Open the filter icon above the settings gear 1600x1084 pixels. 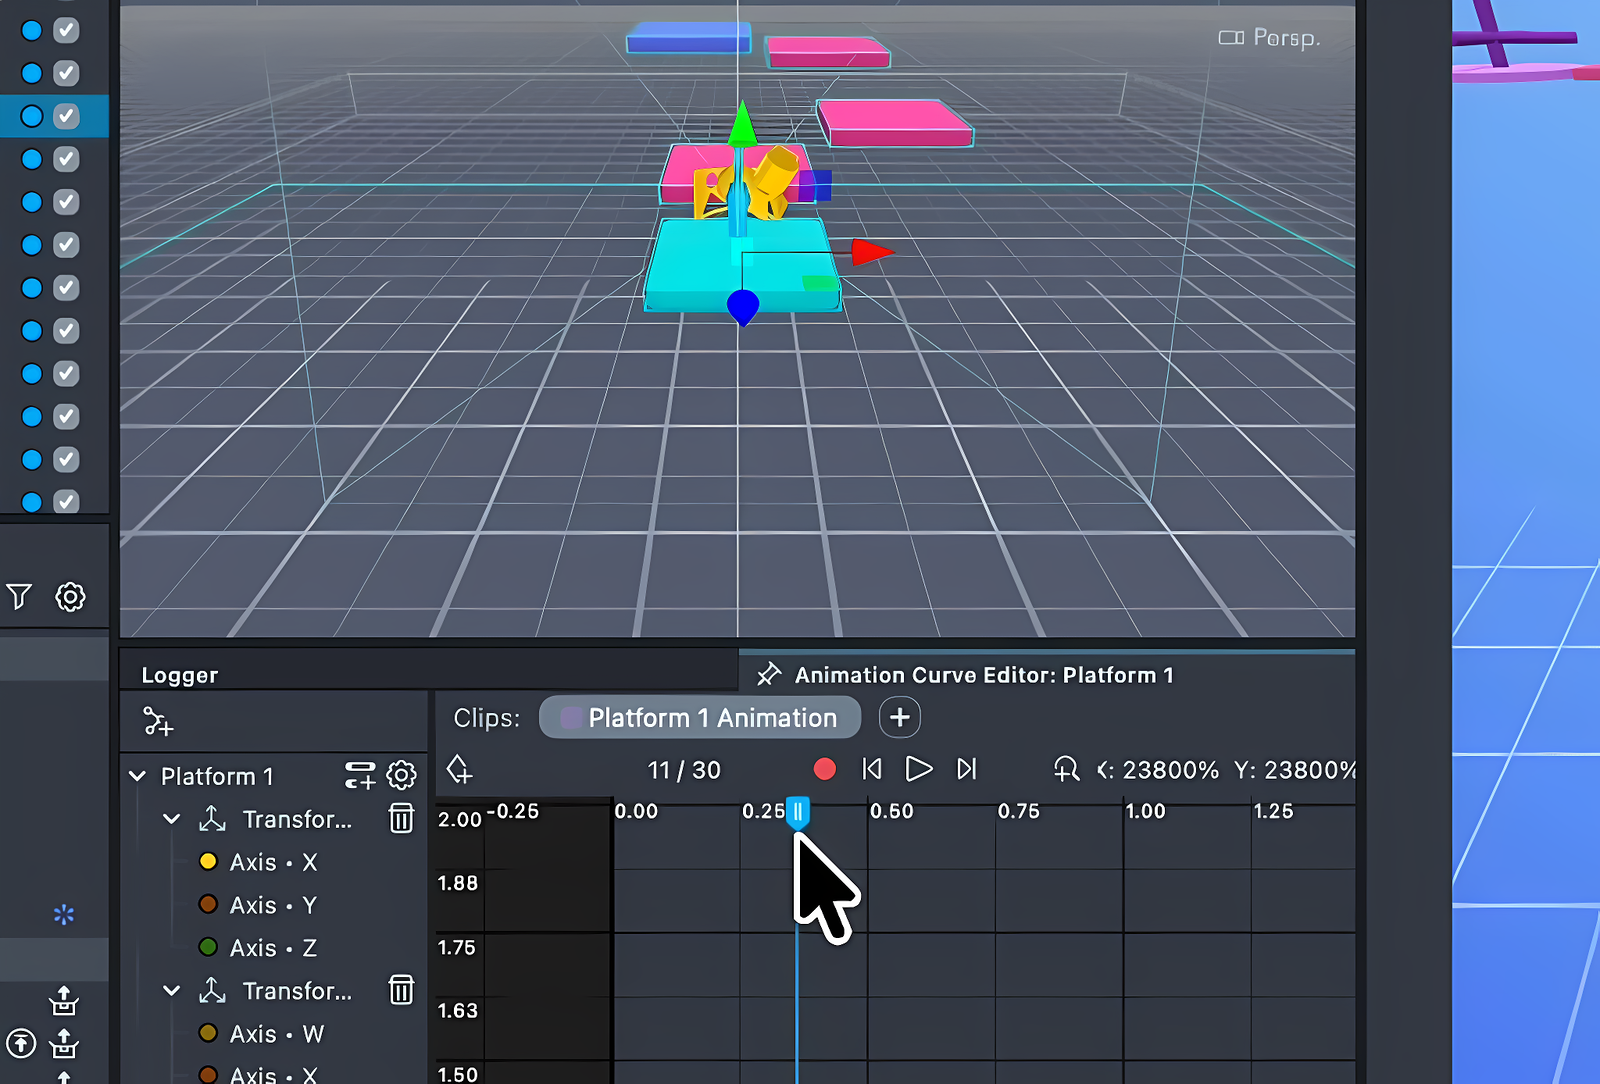coord(18,597)
